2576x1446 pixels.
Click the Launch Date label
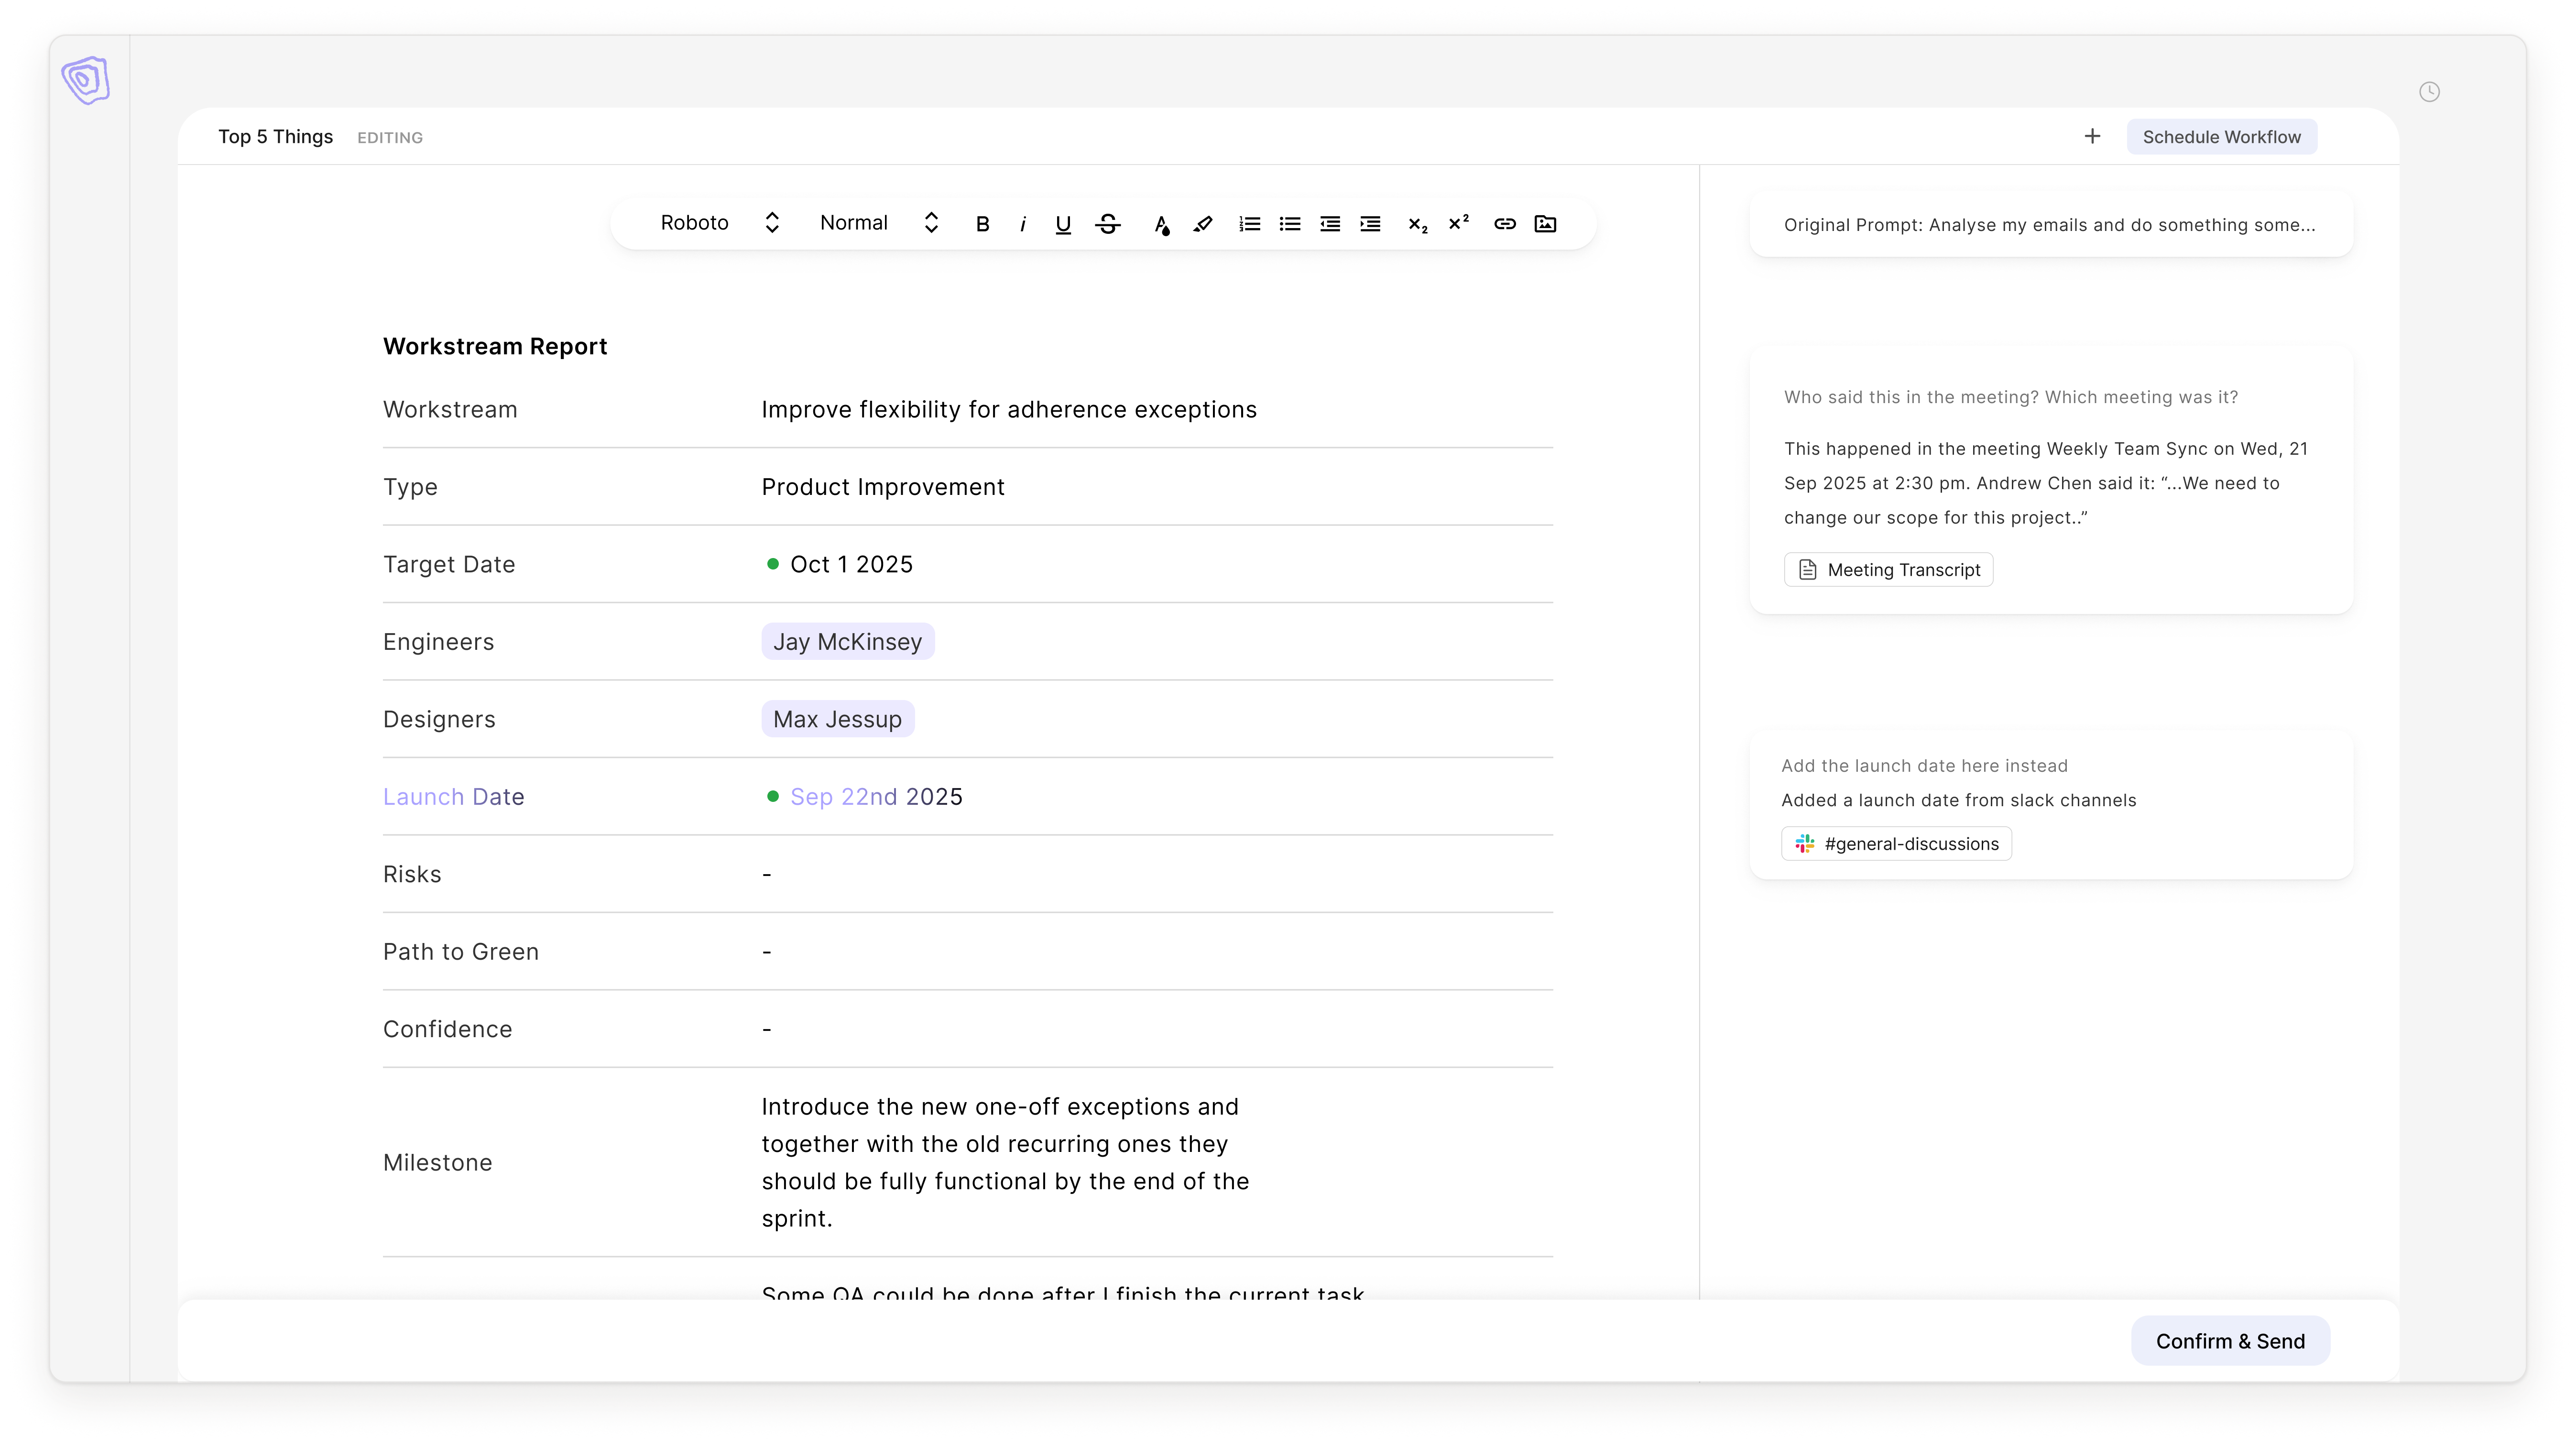[x=453, y=797]
